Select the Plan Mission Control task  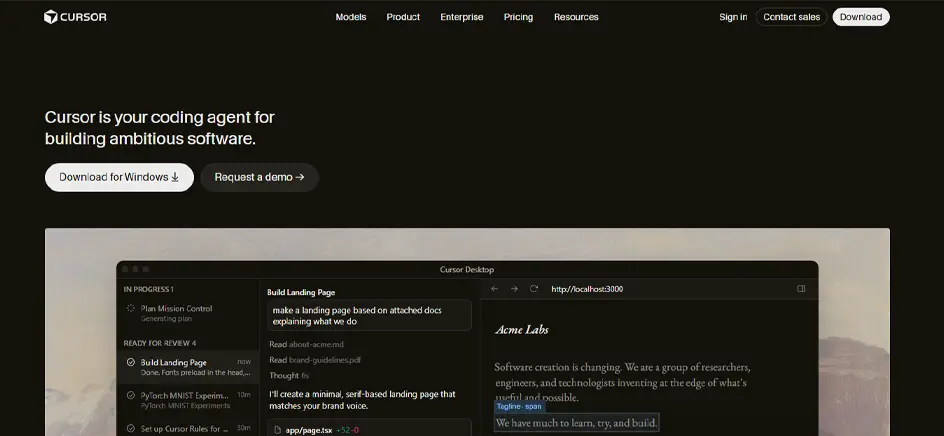188,313
